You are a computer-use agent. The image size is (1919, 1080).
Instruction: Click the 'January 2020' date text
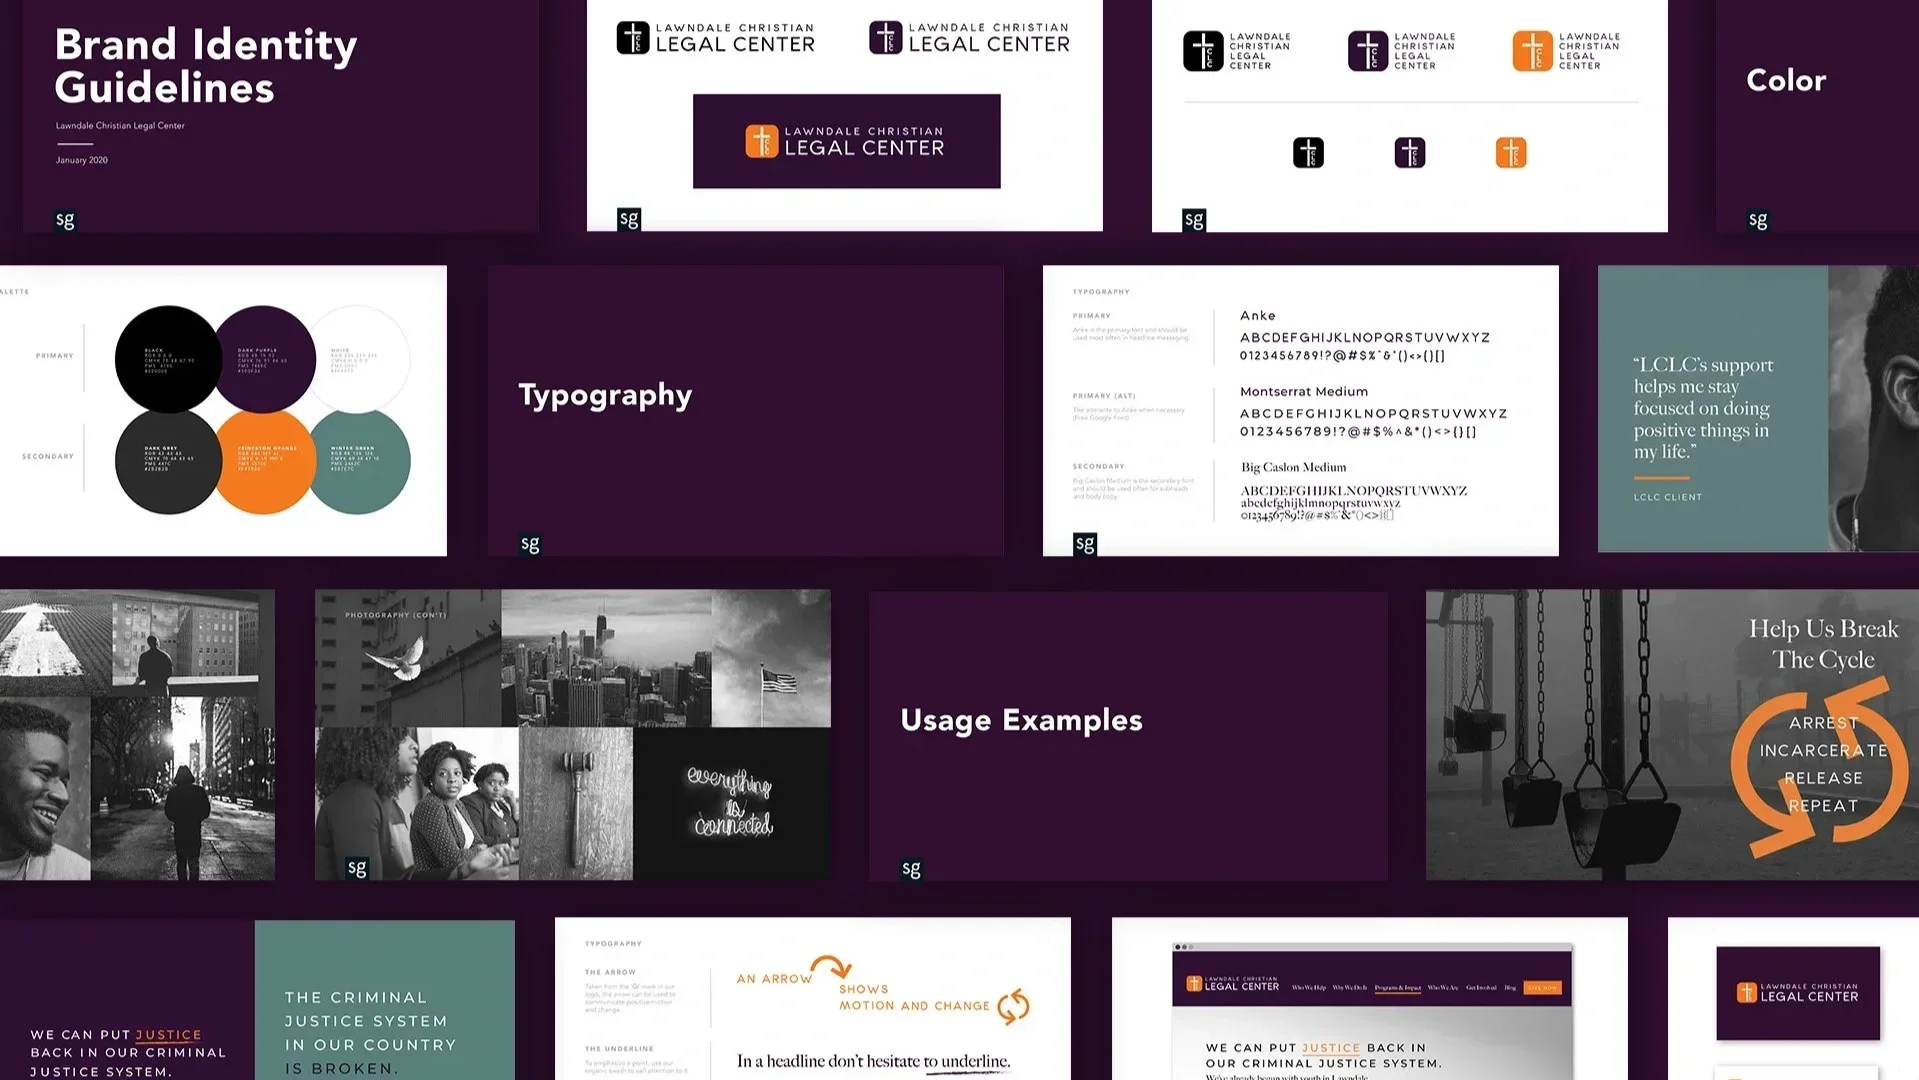click(82, 160)
